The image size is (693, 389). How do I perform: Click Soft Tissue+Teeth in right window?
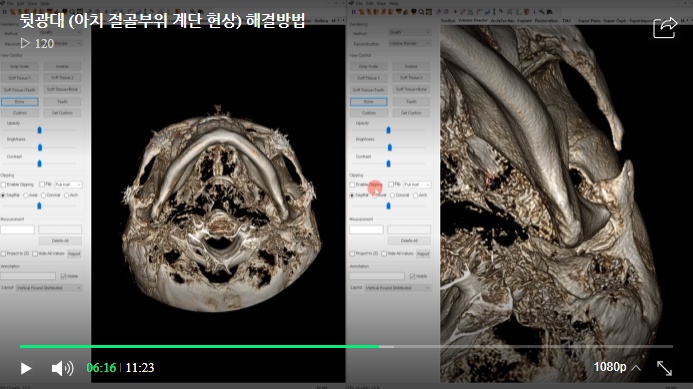point(369,90)
